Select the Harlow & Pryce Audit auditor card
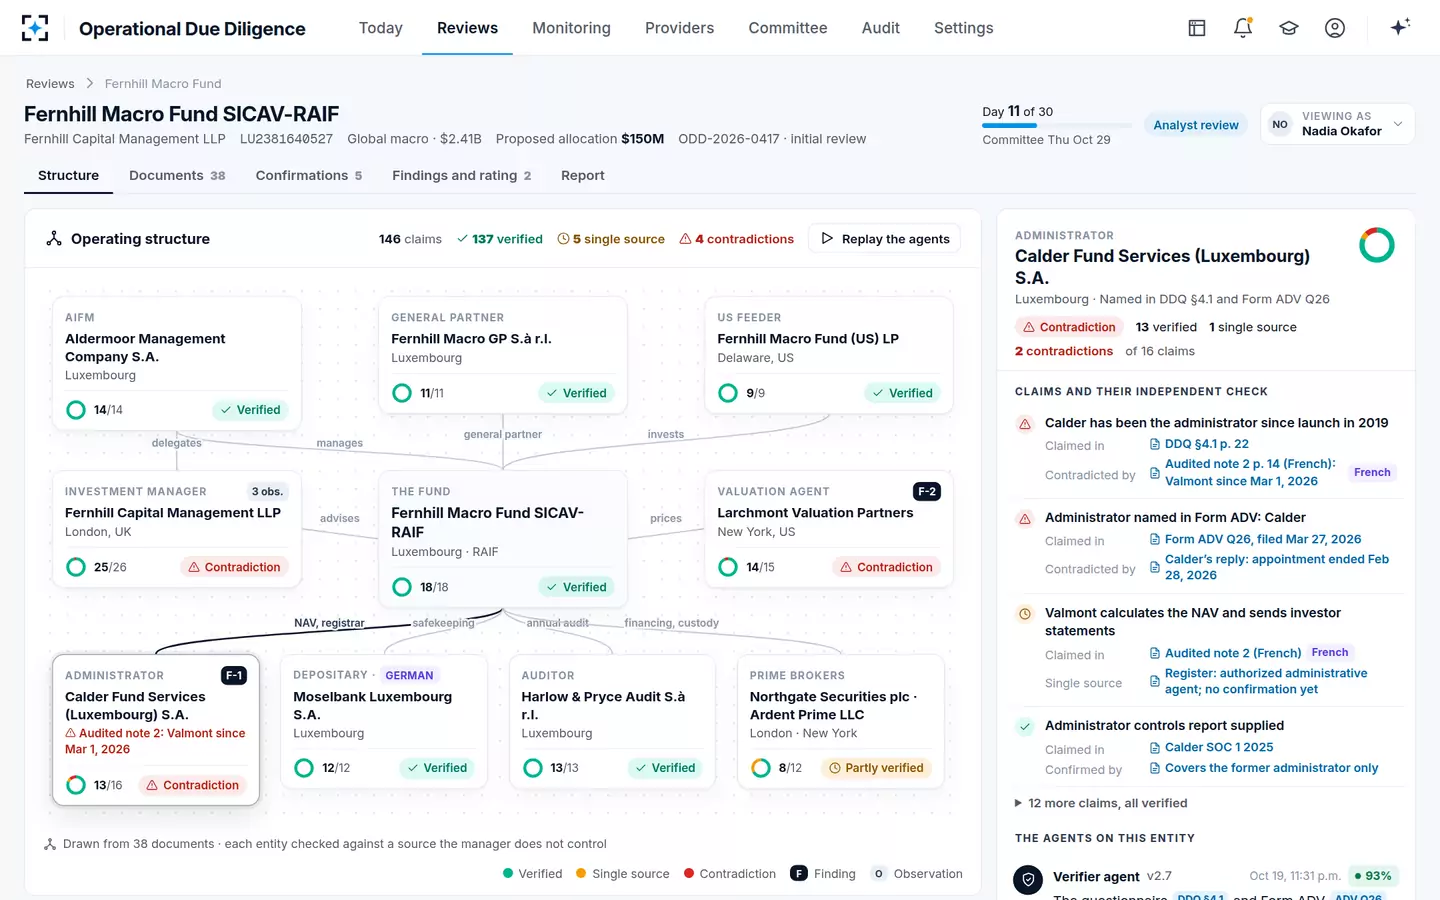This screenshot has width=1440, height=900. 612,721
